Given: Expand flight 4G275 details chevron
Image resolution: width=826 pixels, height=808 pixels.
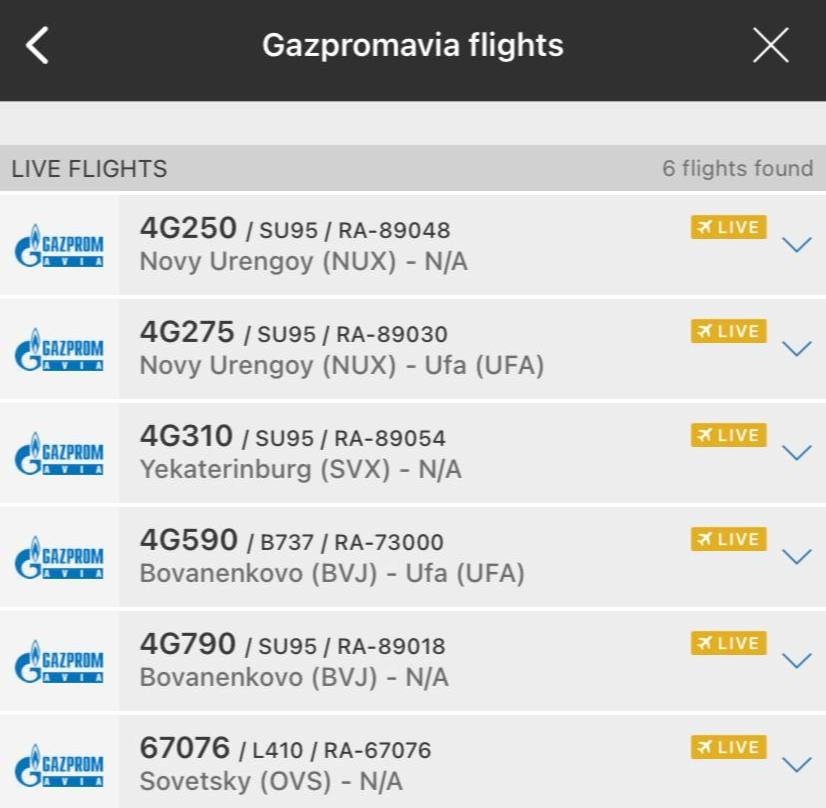Looking at the screenshot, I should click(796, 349).
